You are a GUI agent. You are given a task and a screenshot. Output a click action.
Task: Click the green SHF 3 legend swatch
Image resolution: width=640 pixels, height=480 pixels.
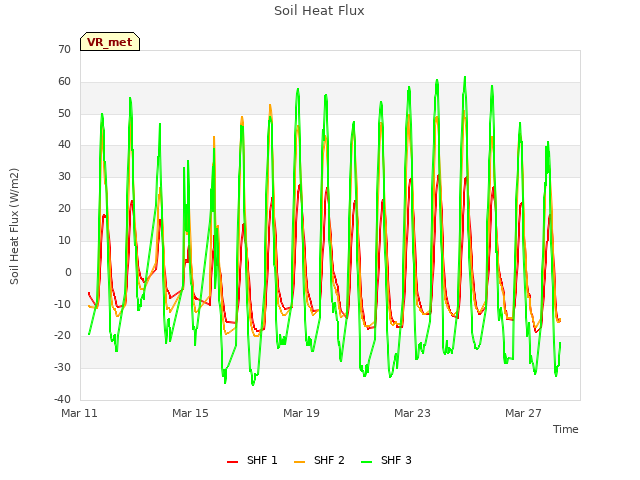tap(367, 462)
